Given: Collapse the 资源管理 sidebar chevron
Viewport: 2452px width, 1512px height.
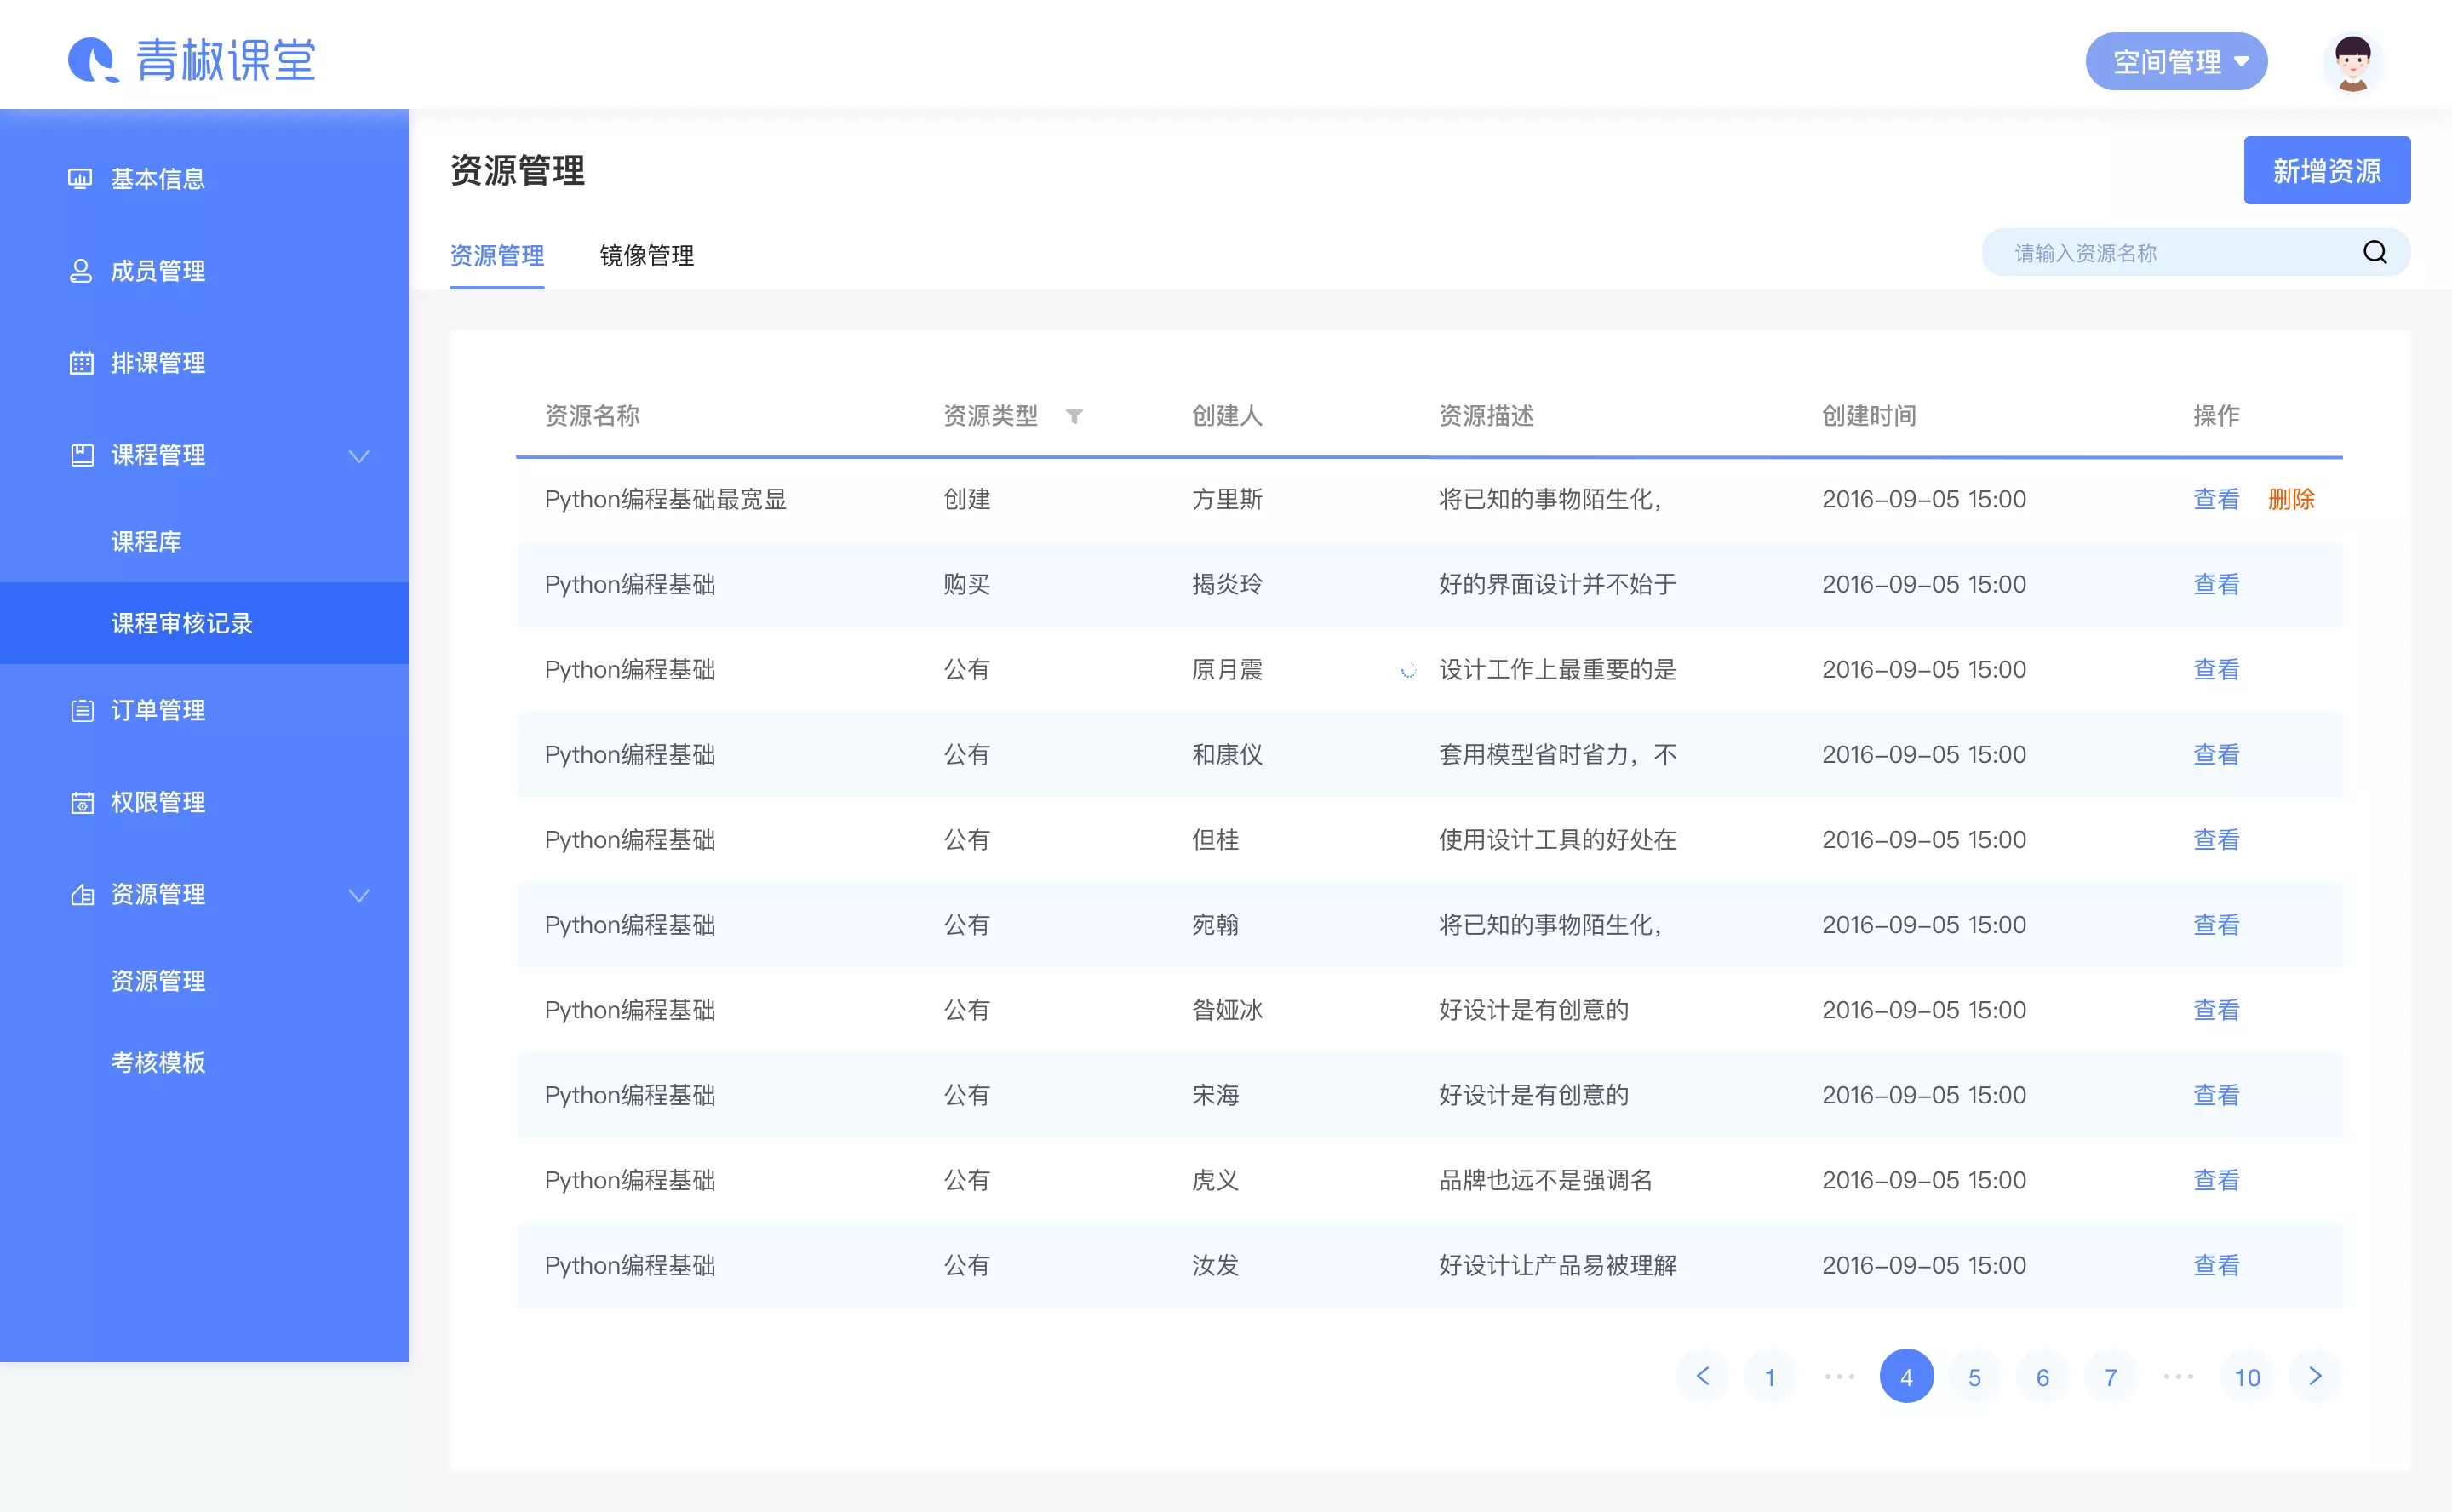Looking at the screenshot, I should pos(359,895).
